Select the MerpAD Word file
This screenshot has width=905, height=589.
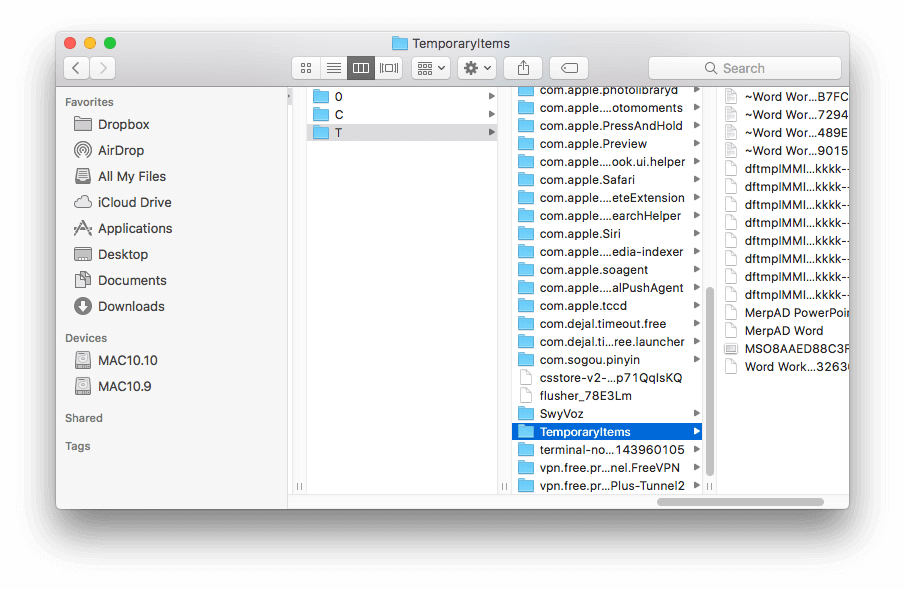[783, 330]
